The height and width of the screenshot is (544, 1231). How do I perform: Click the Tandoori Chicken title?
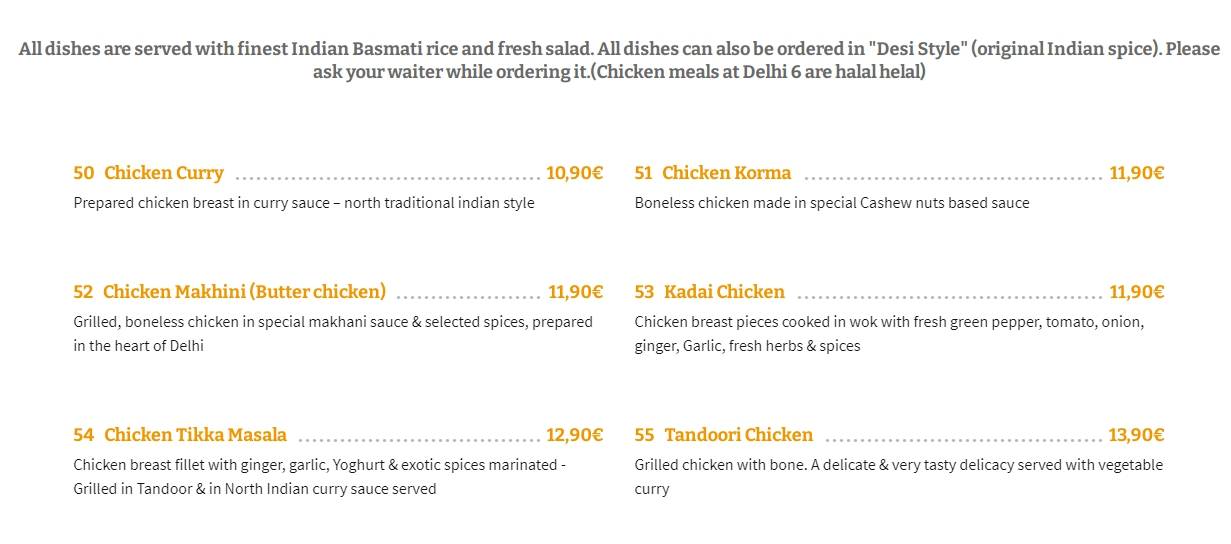tap(738, 435)
